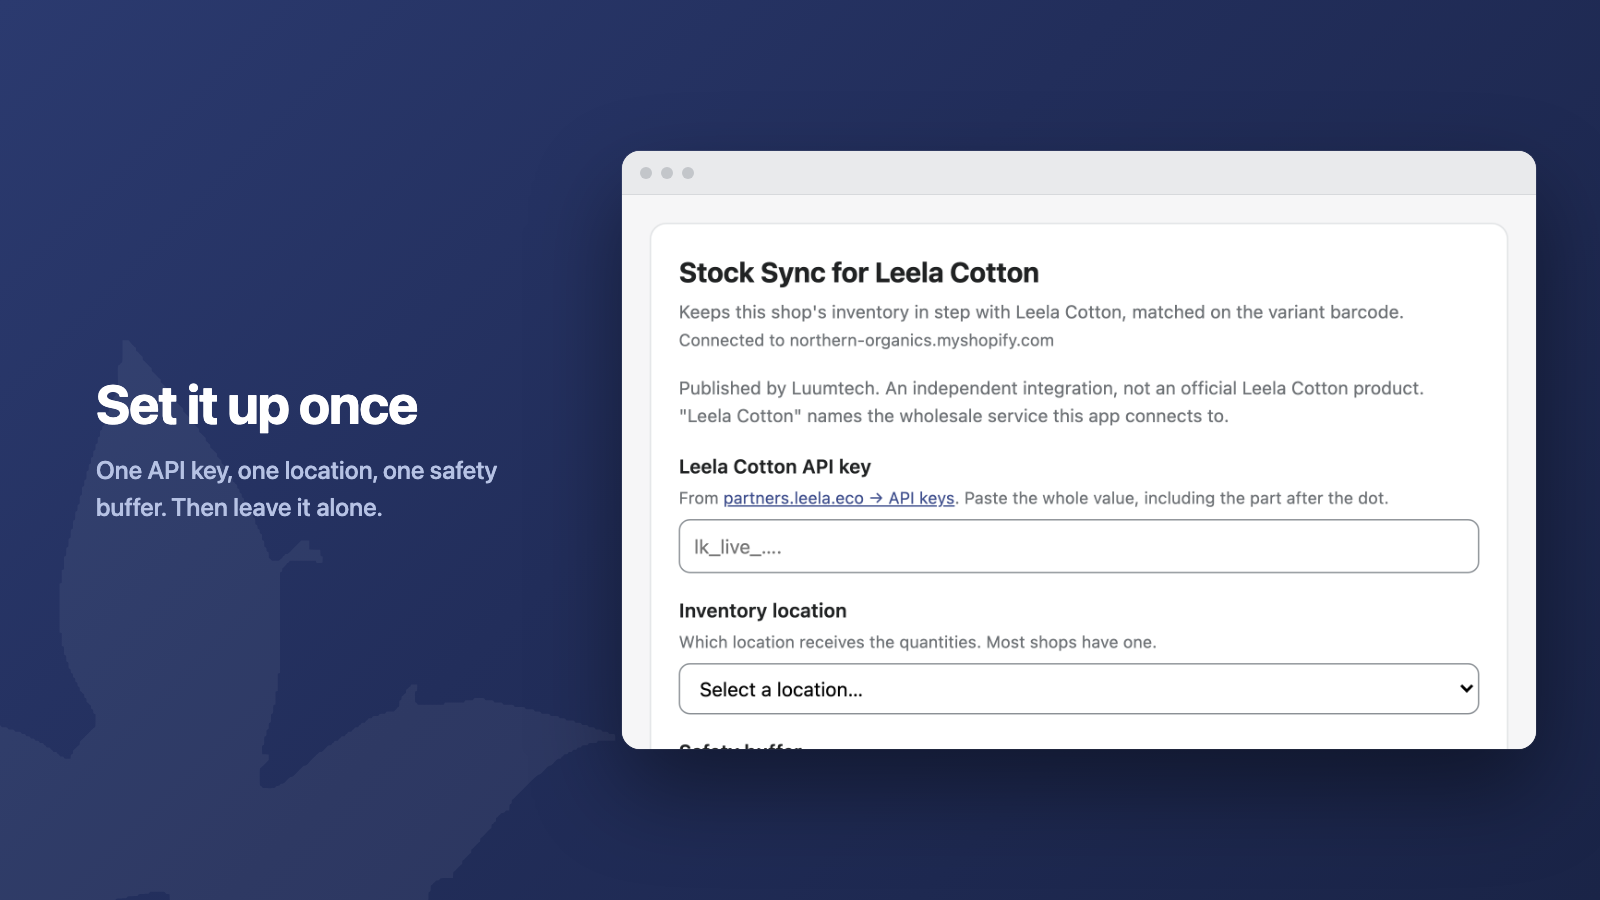Click the Stock Sync for Leela Cotton heading
The image size is (1600, 900).
(x=858, y=273)
